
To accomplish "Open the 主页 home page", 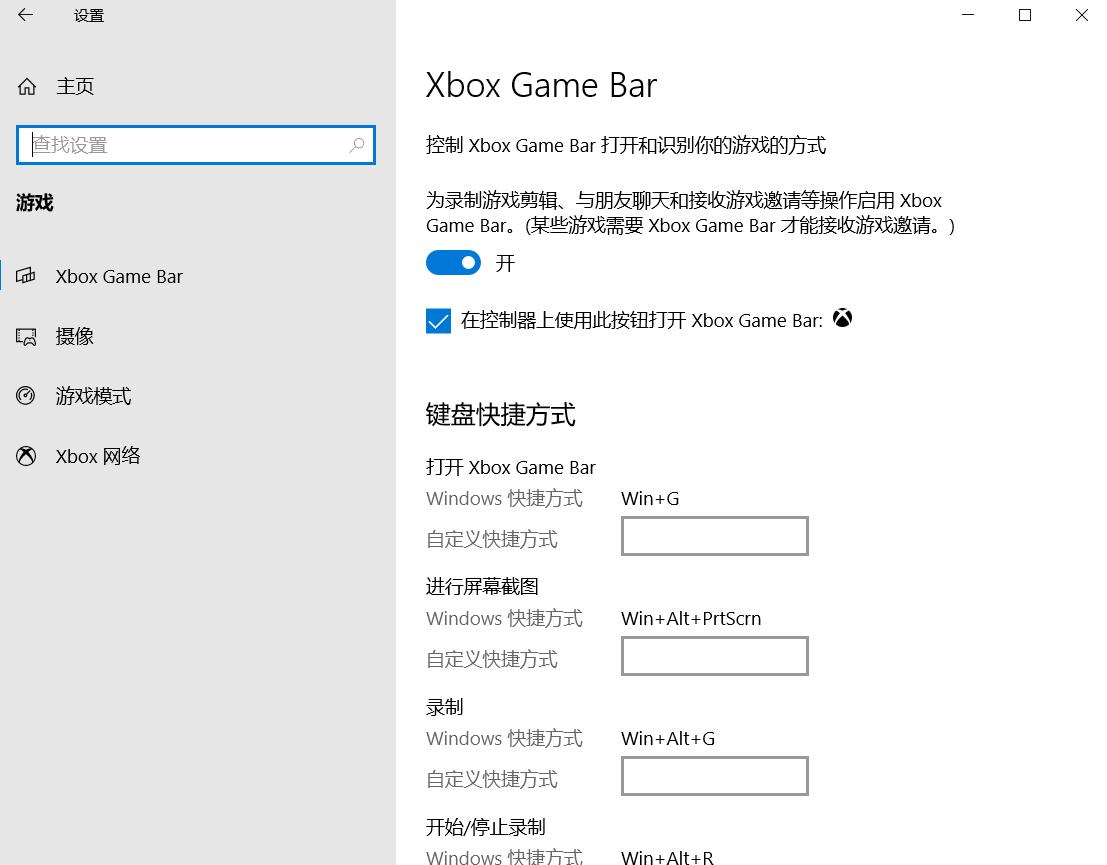I will pos(55,86).
